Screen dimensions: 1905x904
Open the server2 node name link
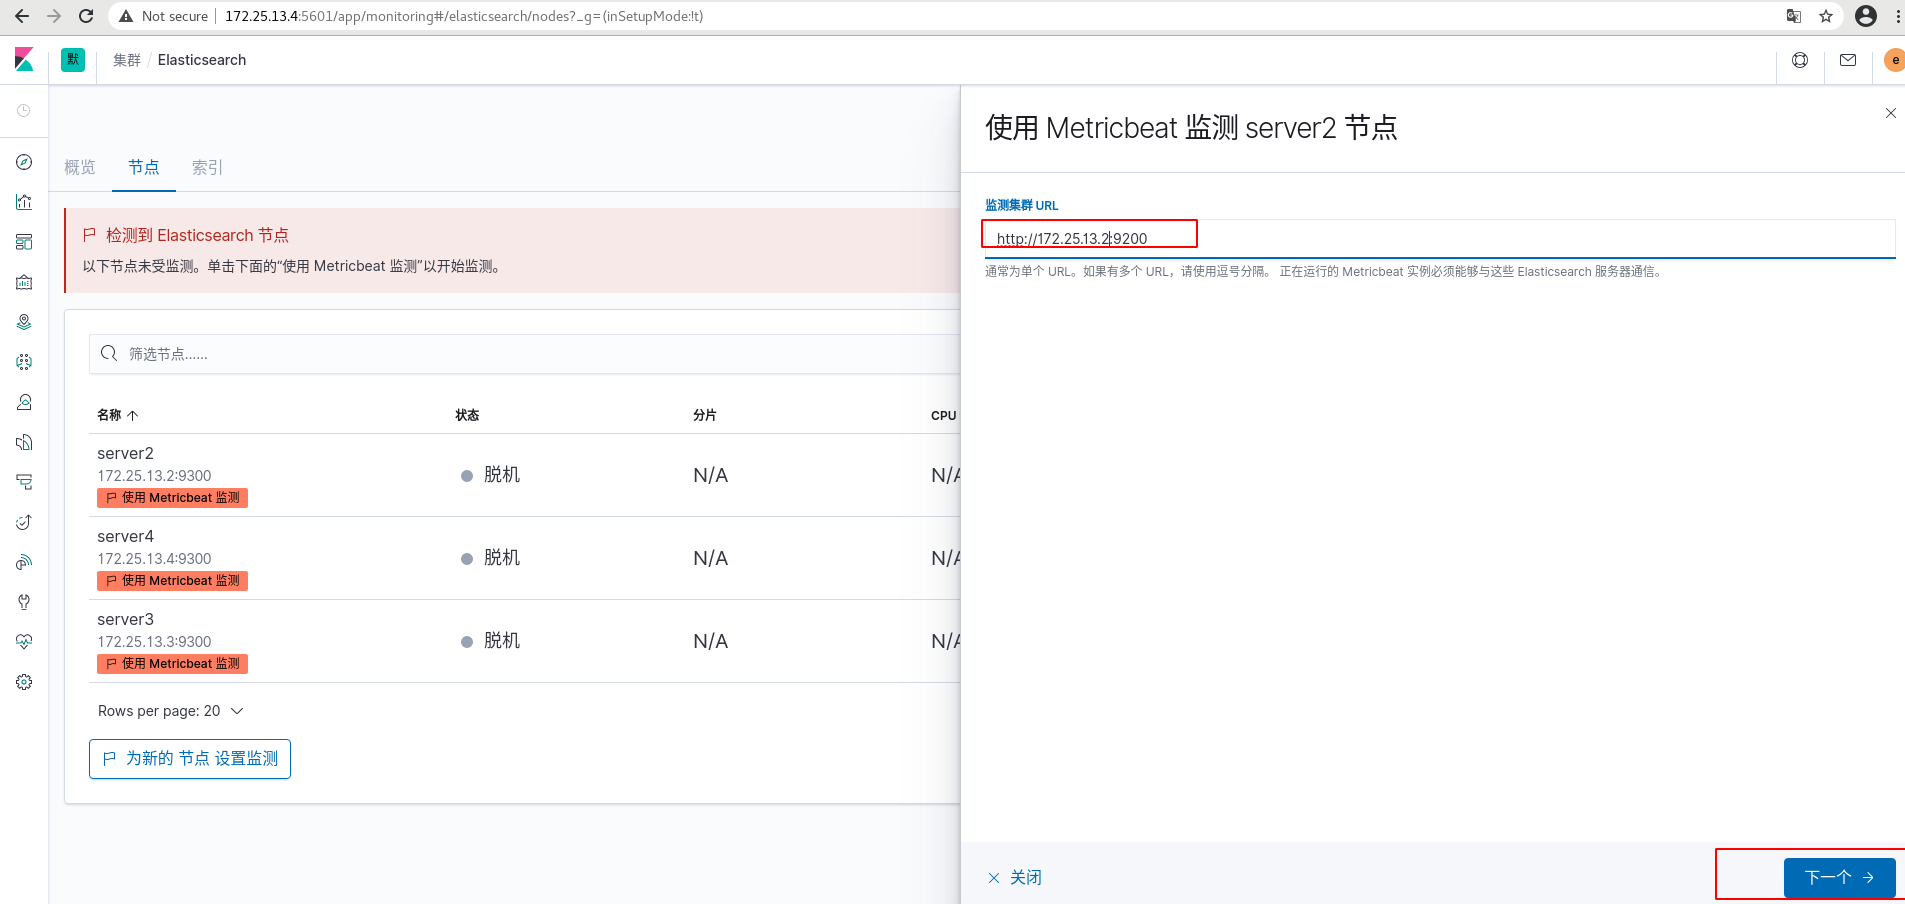[125, 453]
